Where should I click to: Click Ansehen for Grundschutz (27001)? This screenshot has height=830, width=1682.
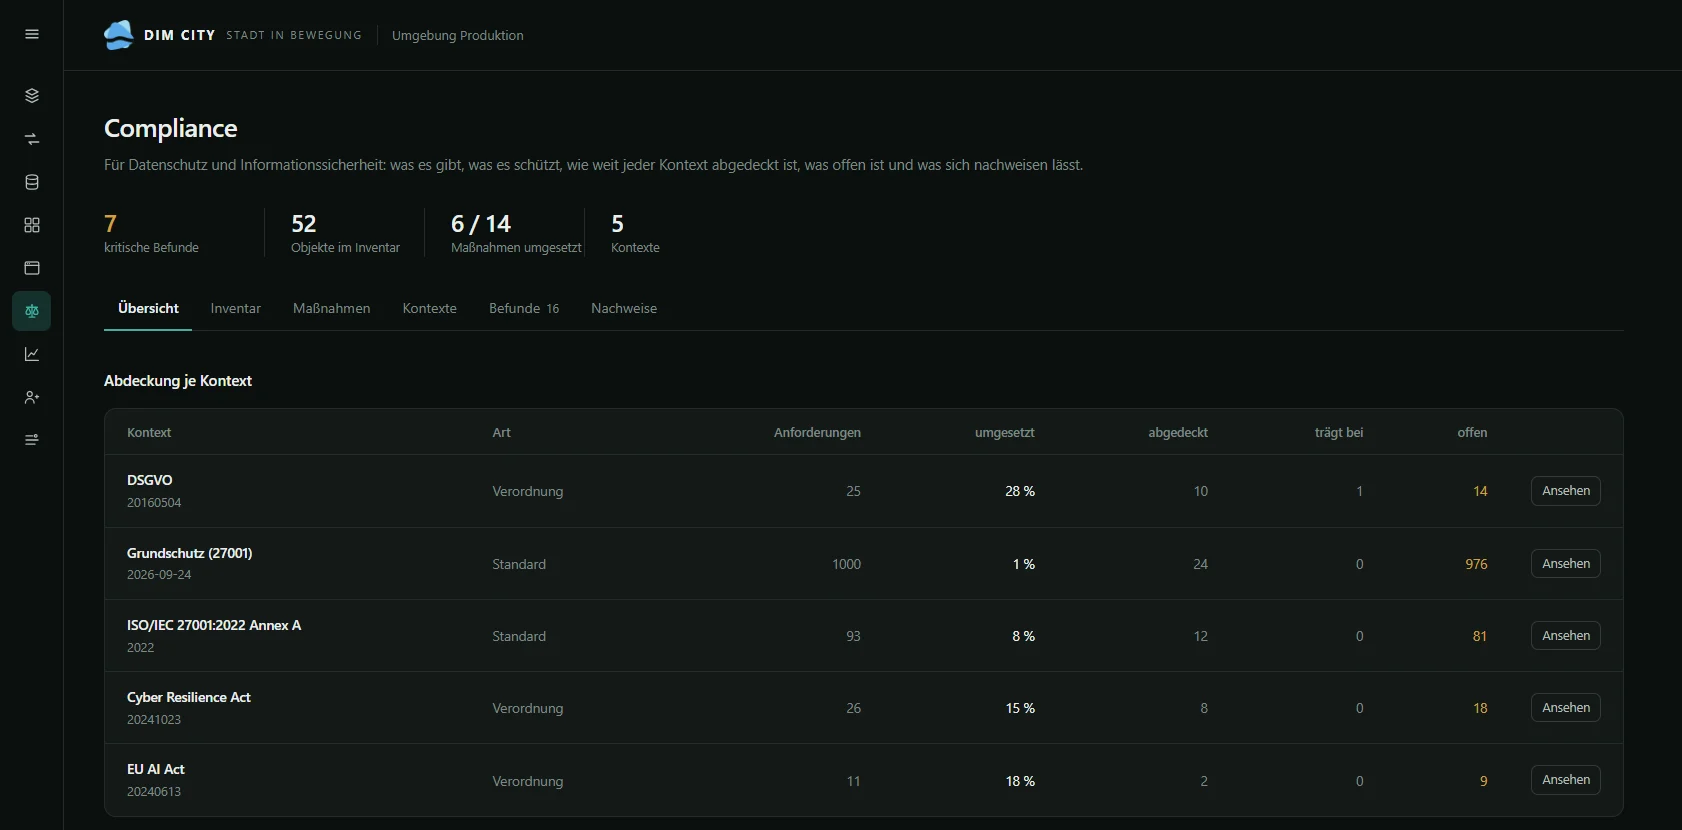(x=1566, y=564)
